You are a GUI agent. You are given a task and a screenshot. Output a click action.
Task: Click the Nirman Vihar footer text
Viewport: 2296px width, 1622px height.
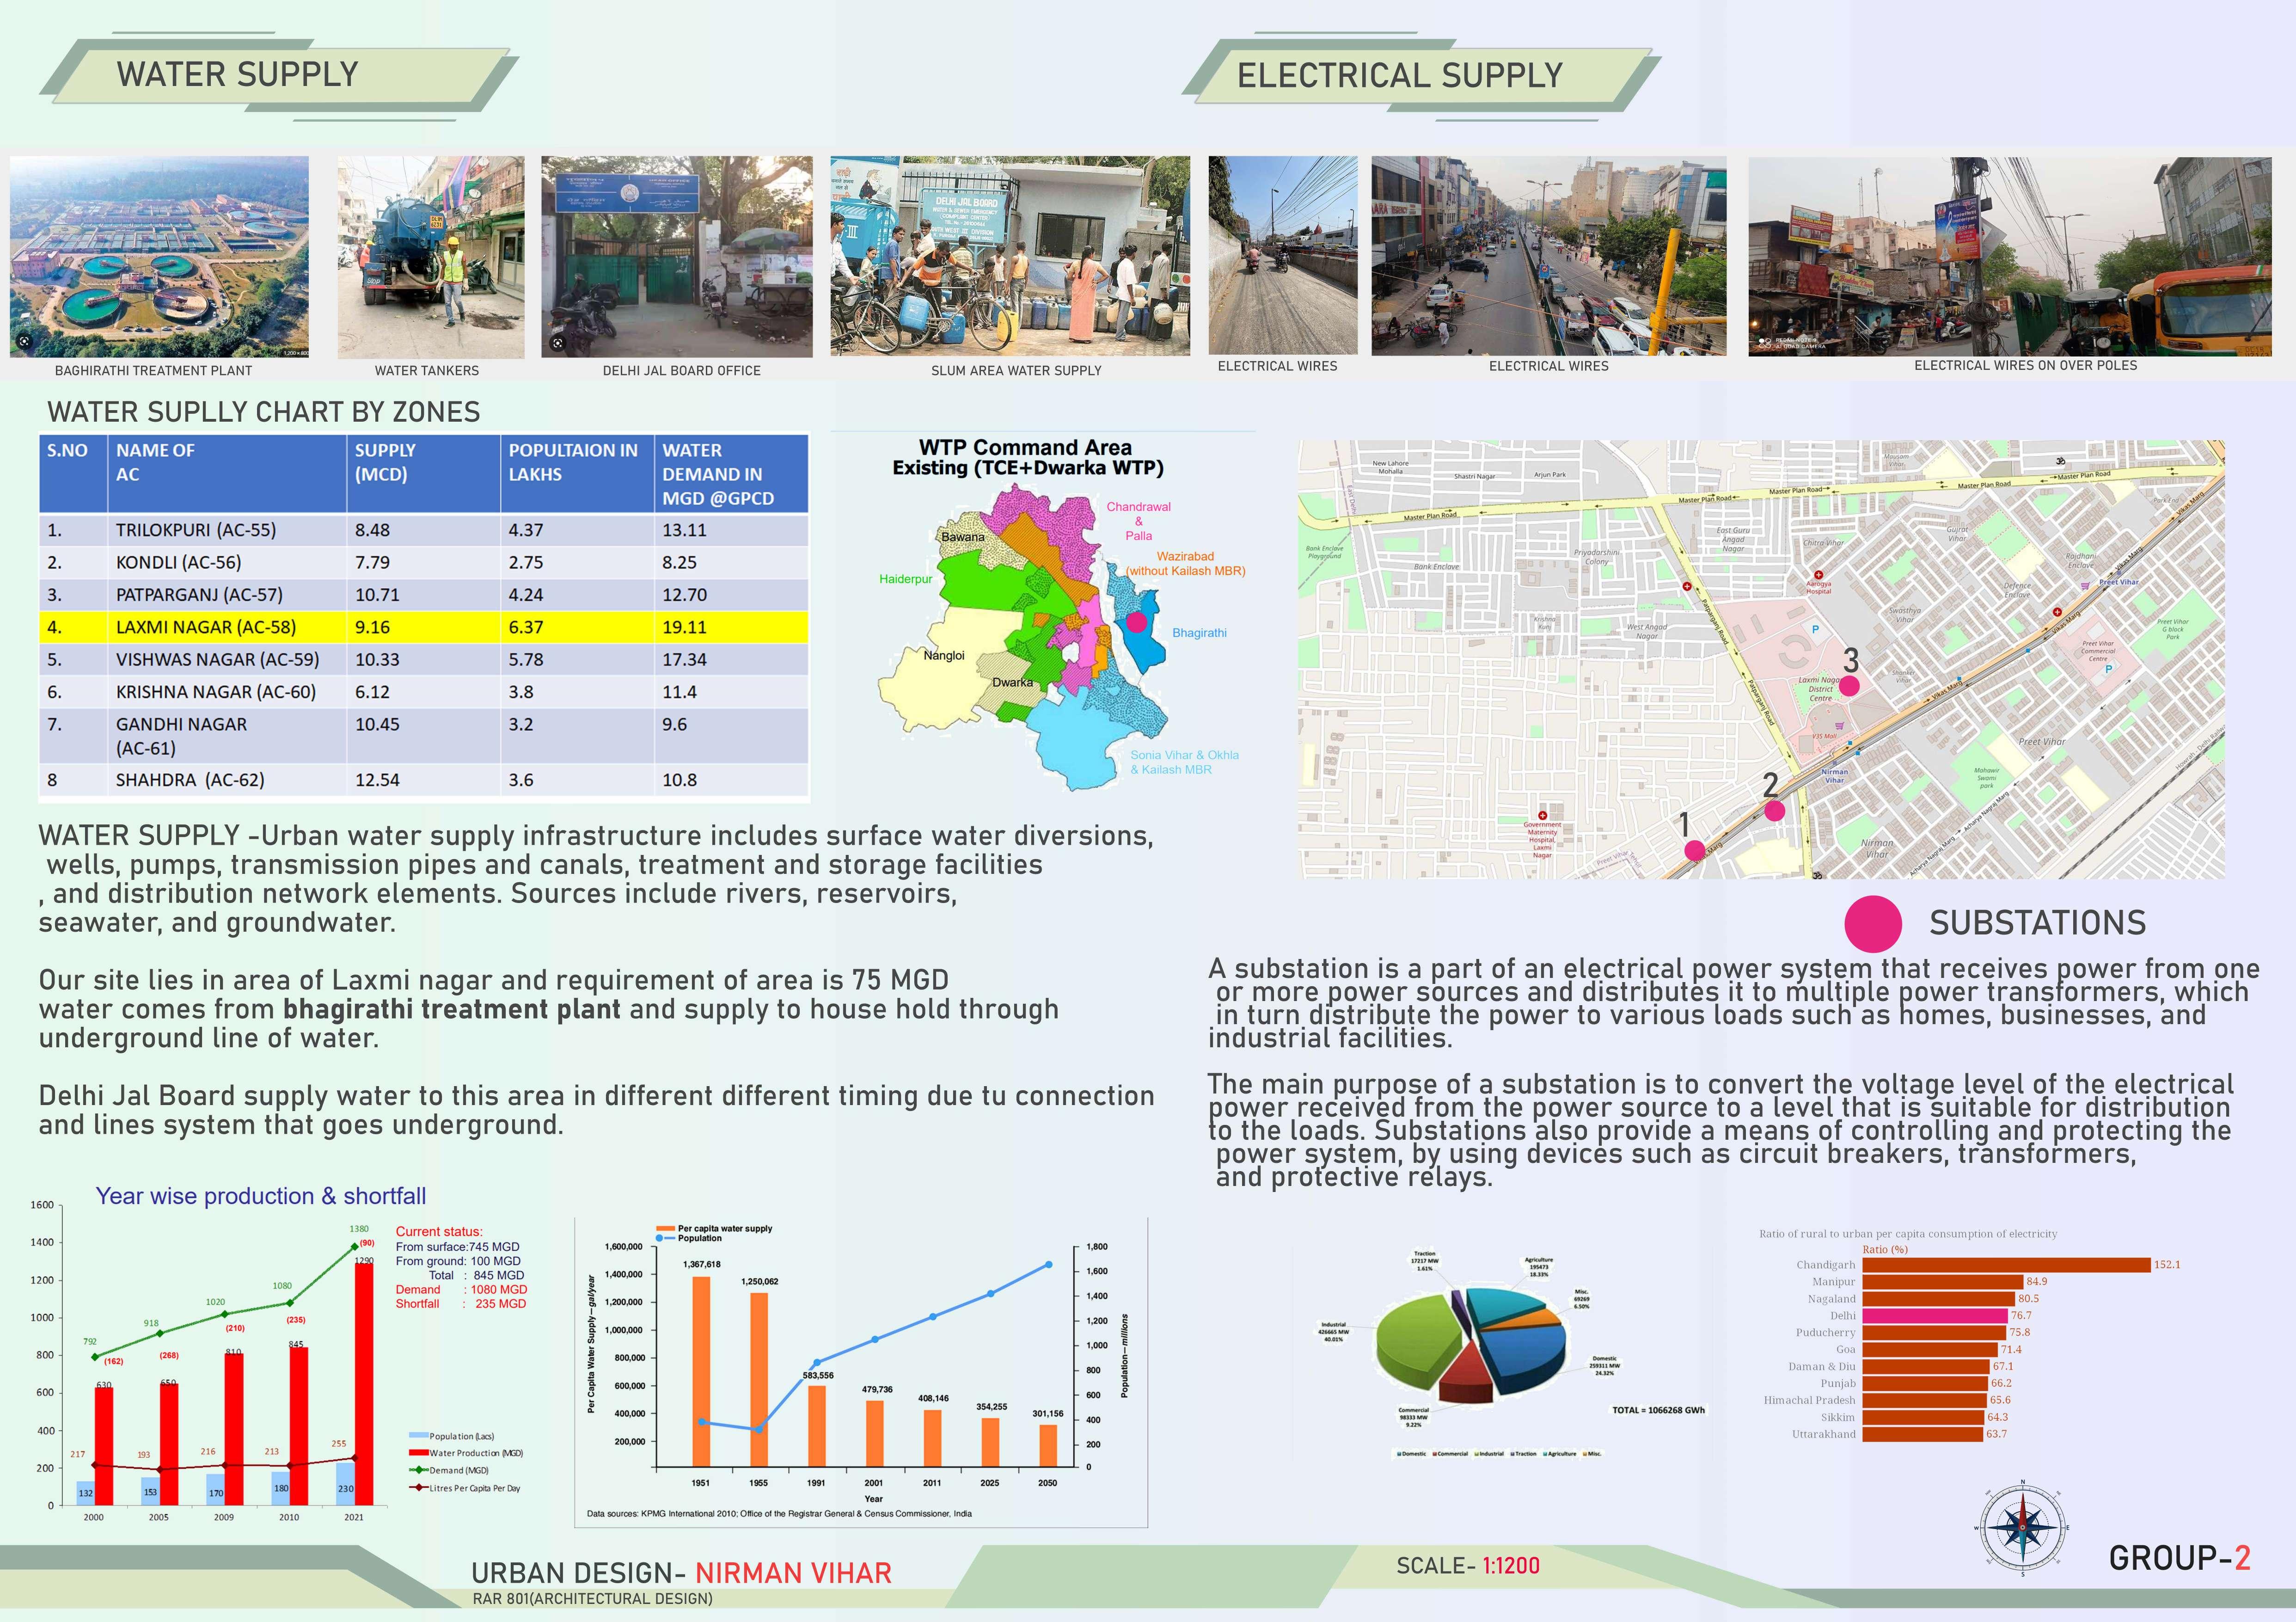point(793,1573)
